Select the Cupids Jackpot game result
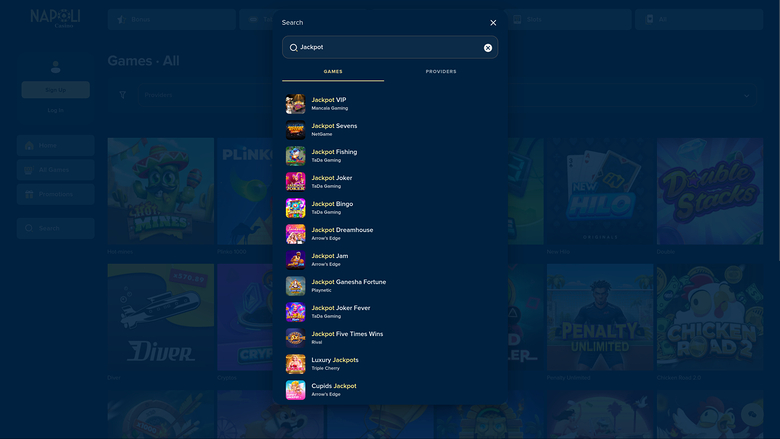Screen dimensions: 780x439 click(x=333, y=386)
